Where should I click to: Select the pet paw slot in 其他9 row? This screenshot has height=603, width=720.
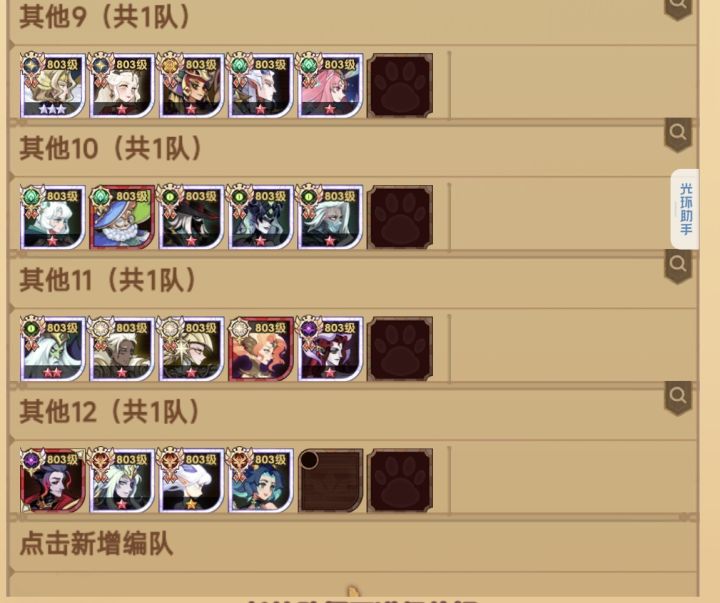pos(400,85)
